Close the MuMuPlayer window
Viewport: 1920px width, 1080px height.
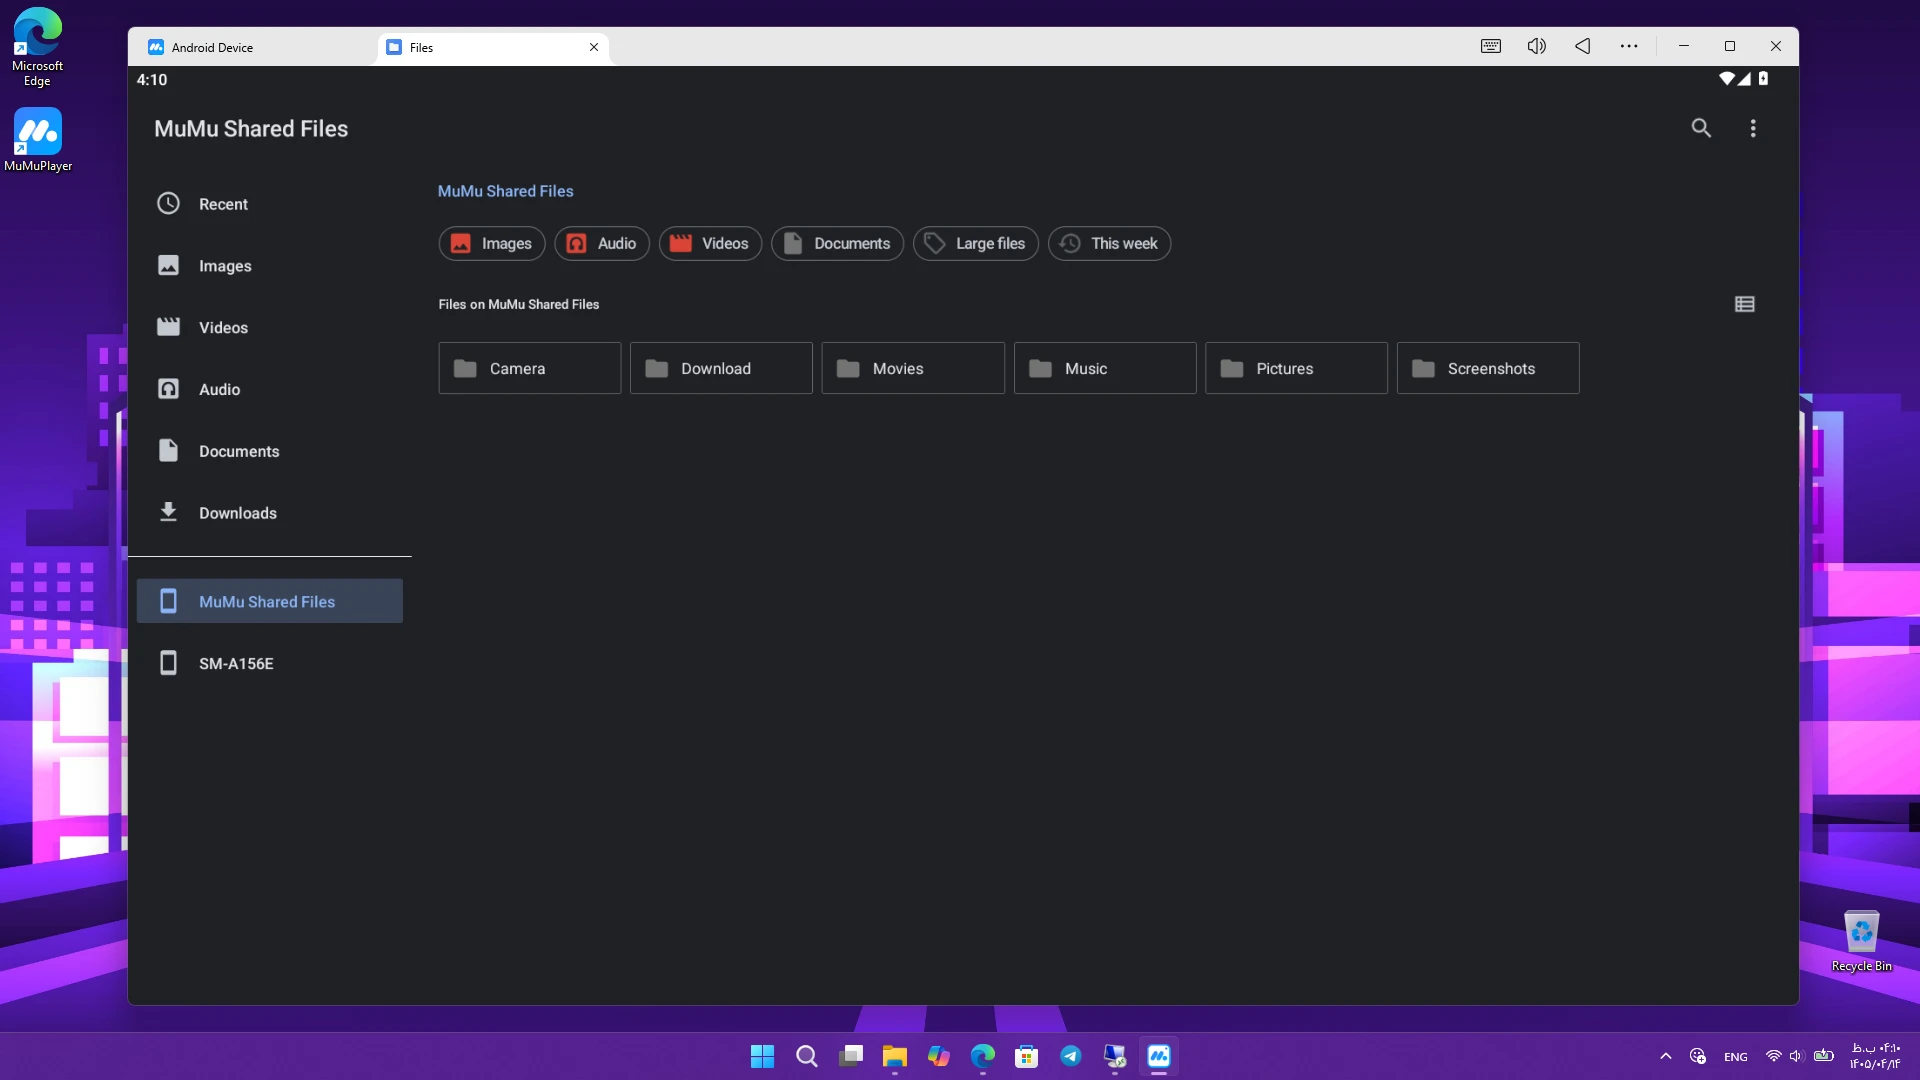pos(1776,46)
